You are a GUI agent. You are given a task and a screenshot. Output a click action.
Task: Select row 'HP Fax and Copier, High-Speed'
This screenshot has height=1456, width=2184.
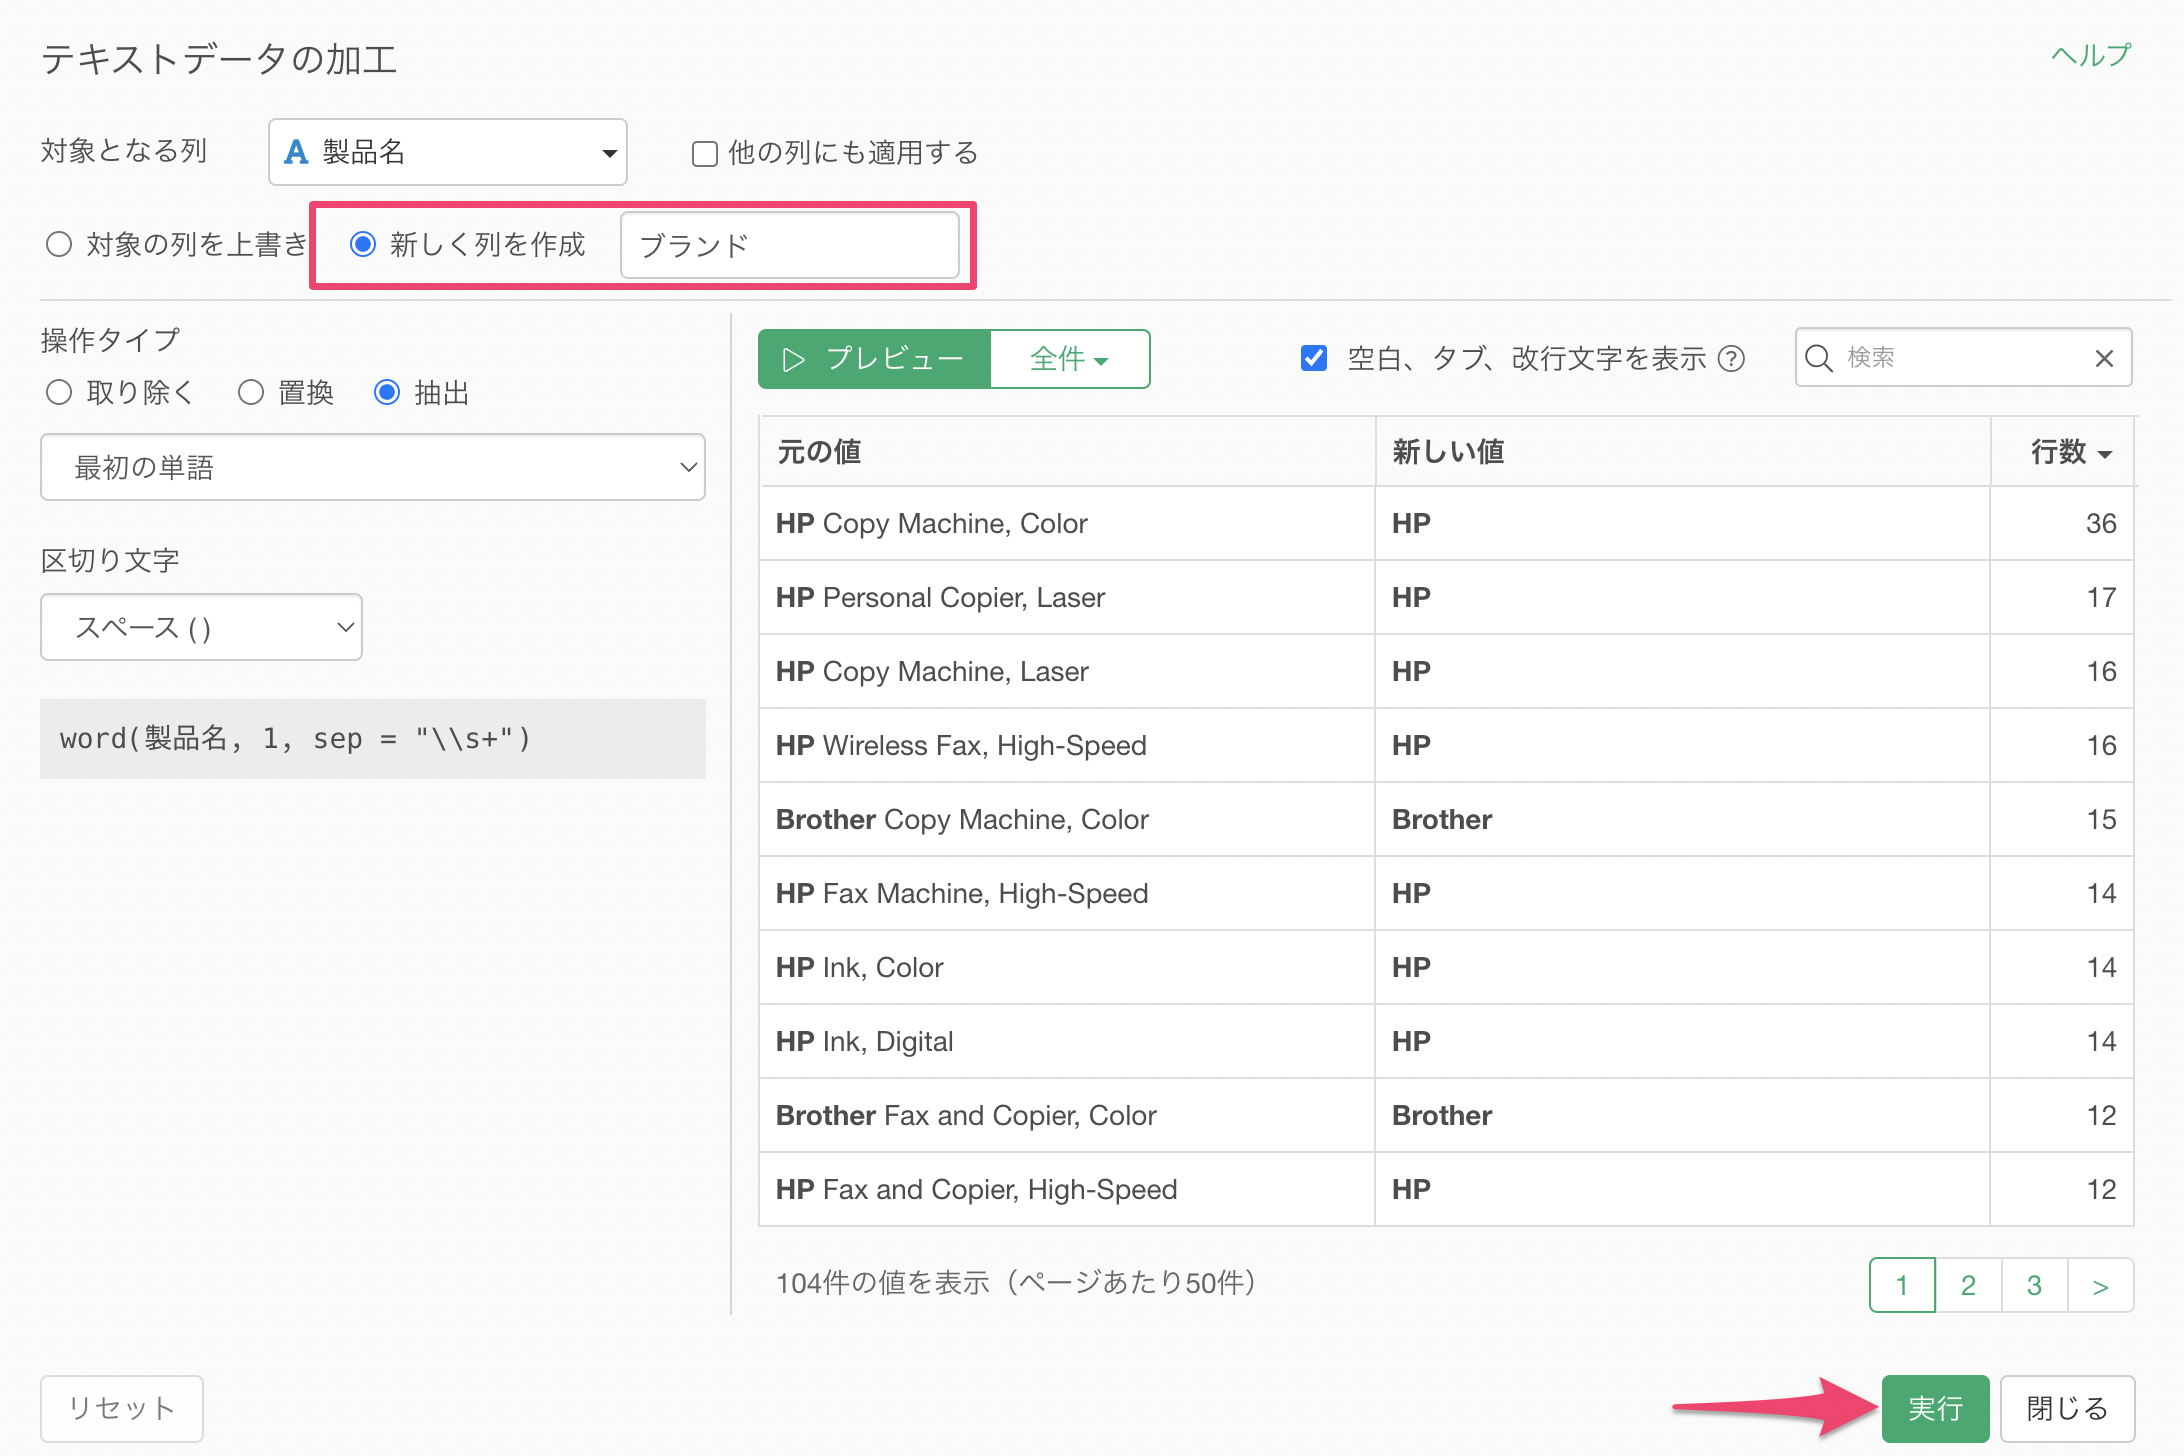click(x=1446, y=1190)
